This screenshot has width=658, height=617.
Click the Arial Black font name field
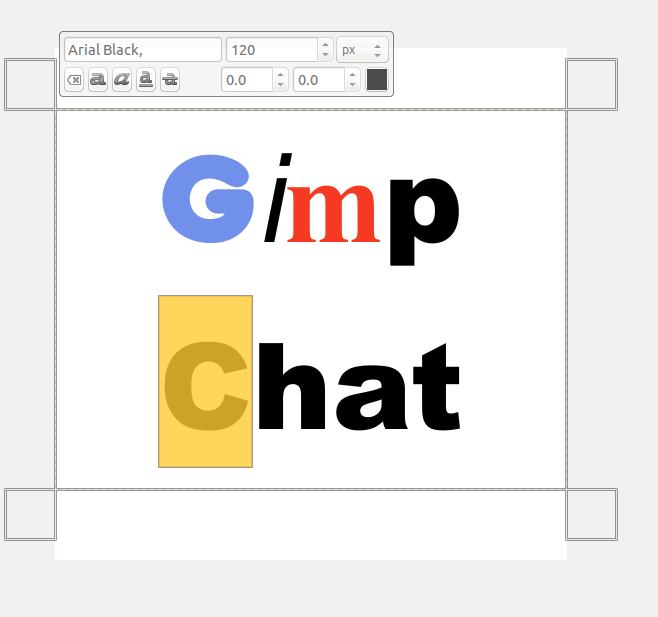tap(143, 50)
